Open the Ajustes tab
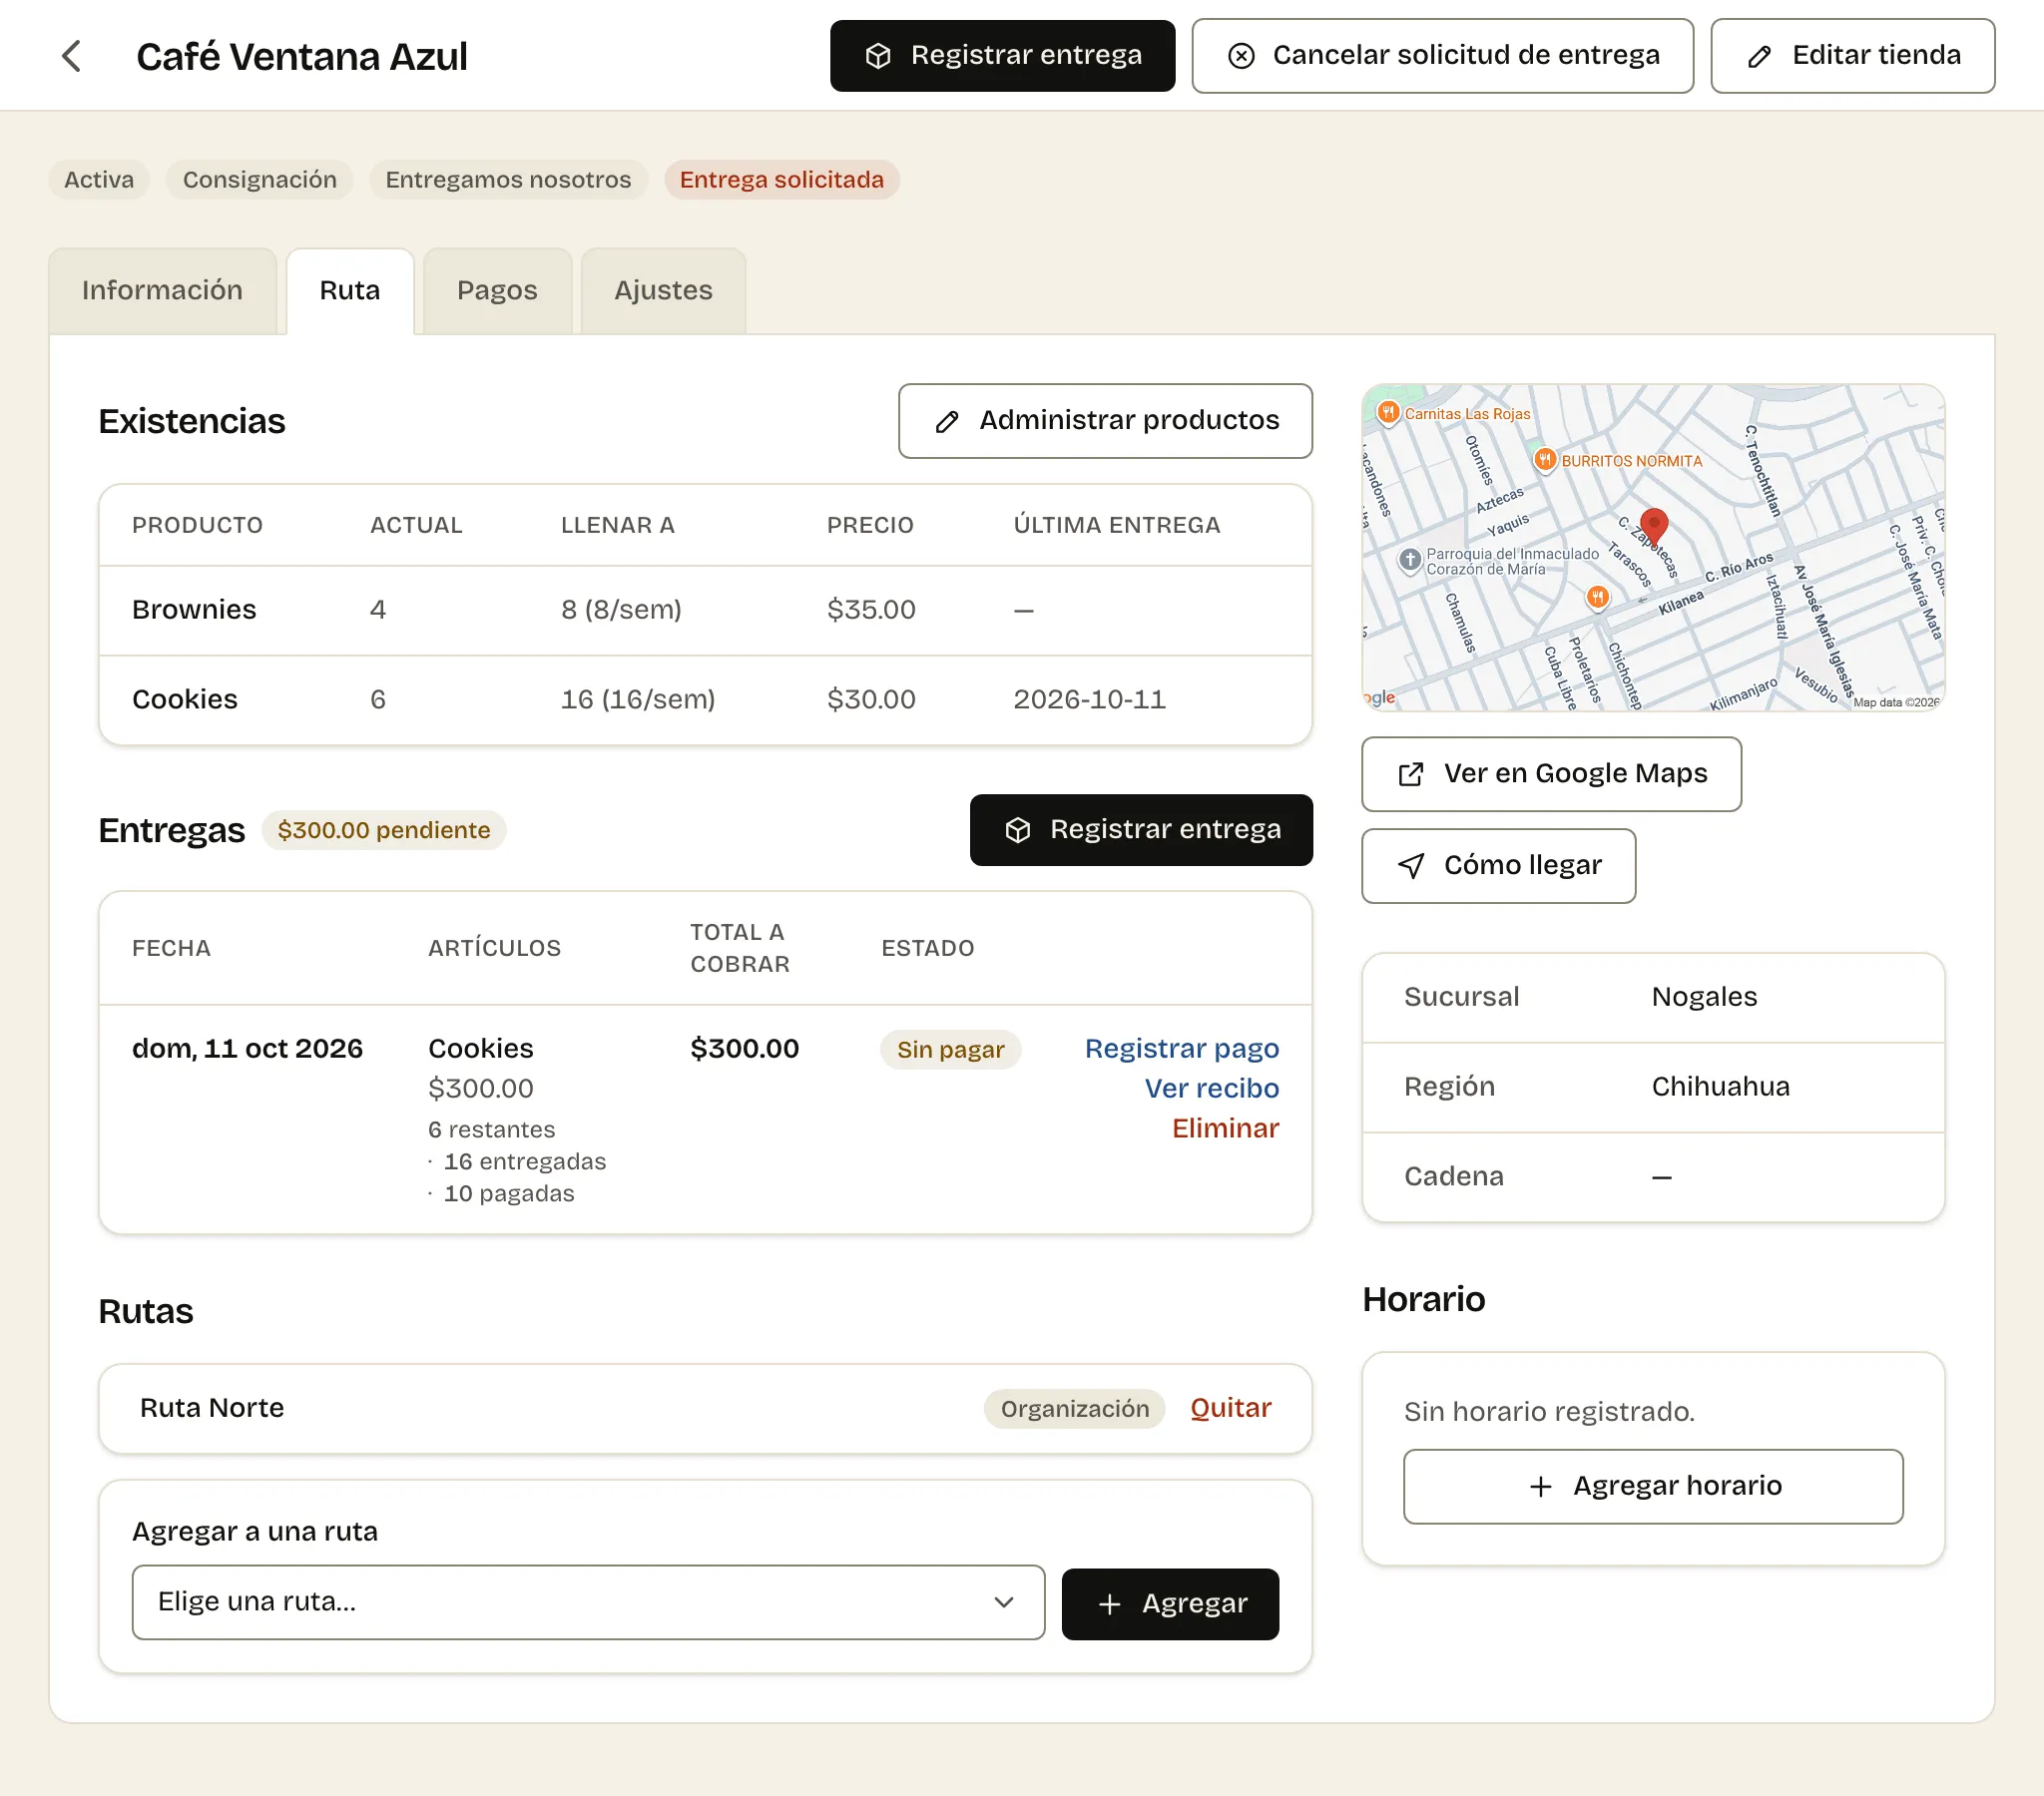The width and height of the screenshot is (2044, 1796). [663, 290]
